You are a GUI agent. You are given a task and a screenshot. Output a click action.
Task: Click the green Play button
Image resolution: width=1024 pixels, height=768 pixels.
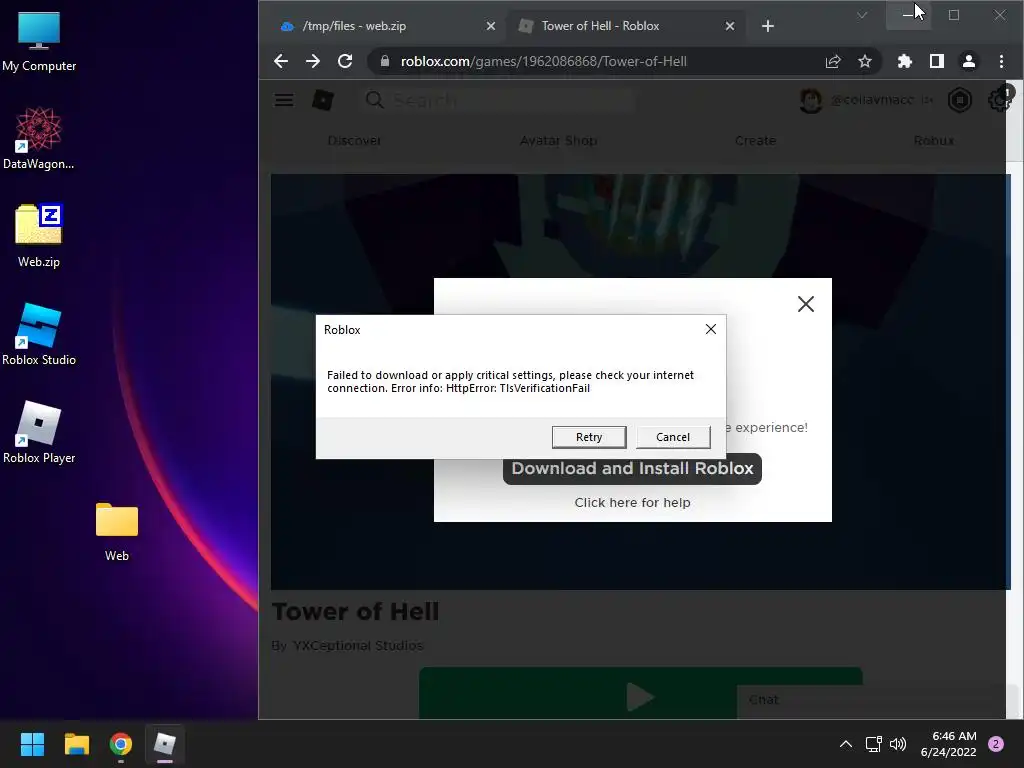(x=640, y=694)
